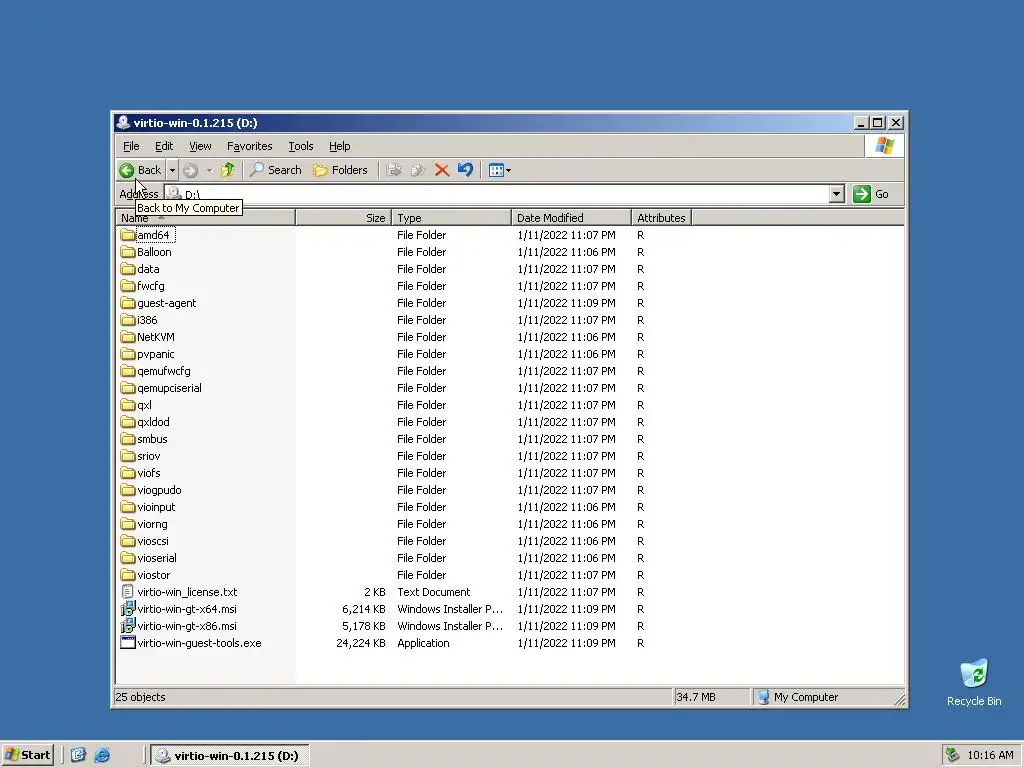Click the red Delete X icon
Screen dimensions: 1024x768
pyautogui.click(x=441, y=170)
